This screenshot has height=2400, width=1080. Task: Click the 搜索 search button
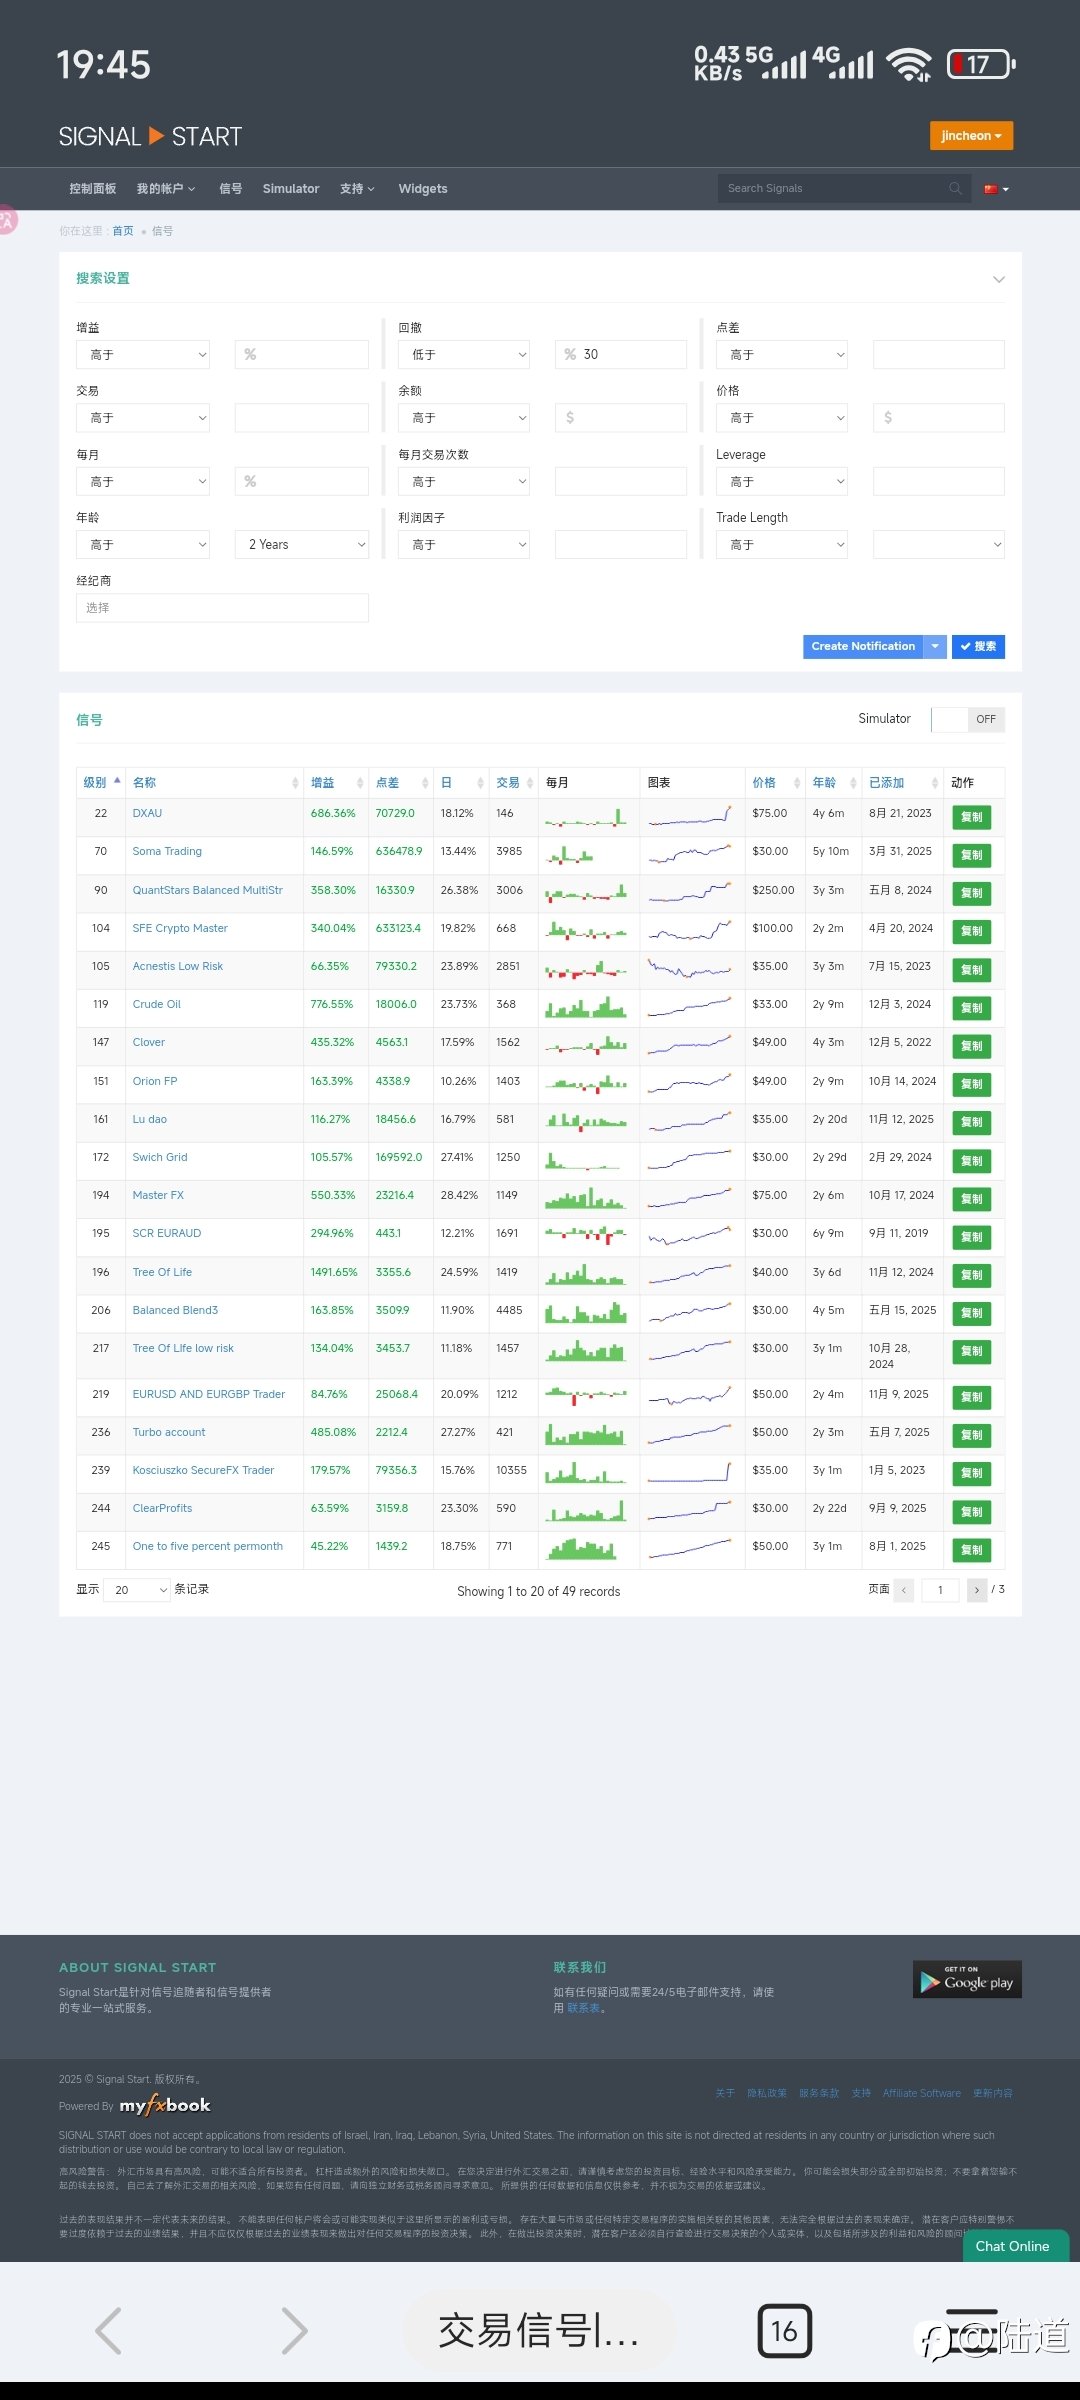pos(979,647)
